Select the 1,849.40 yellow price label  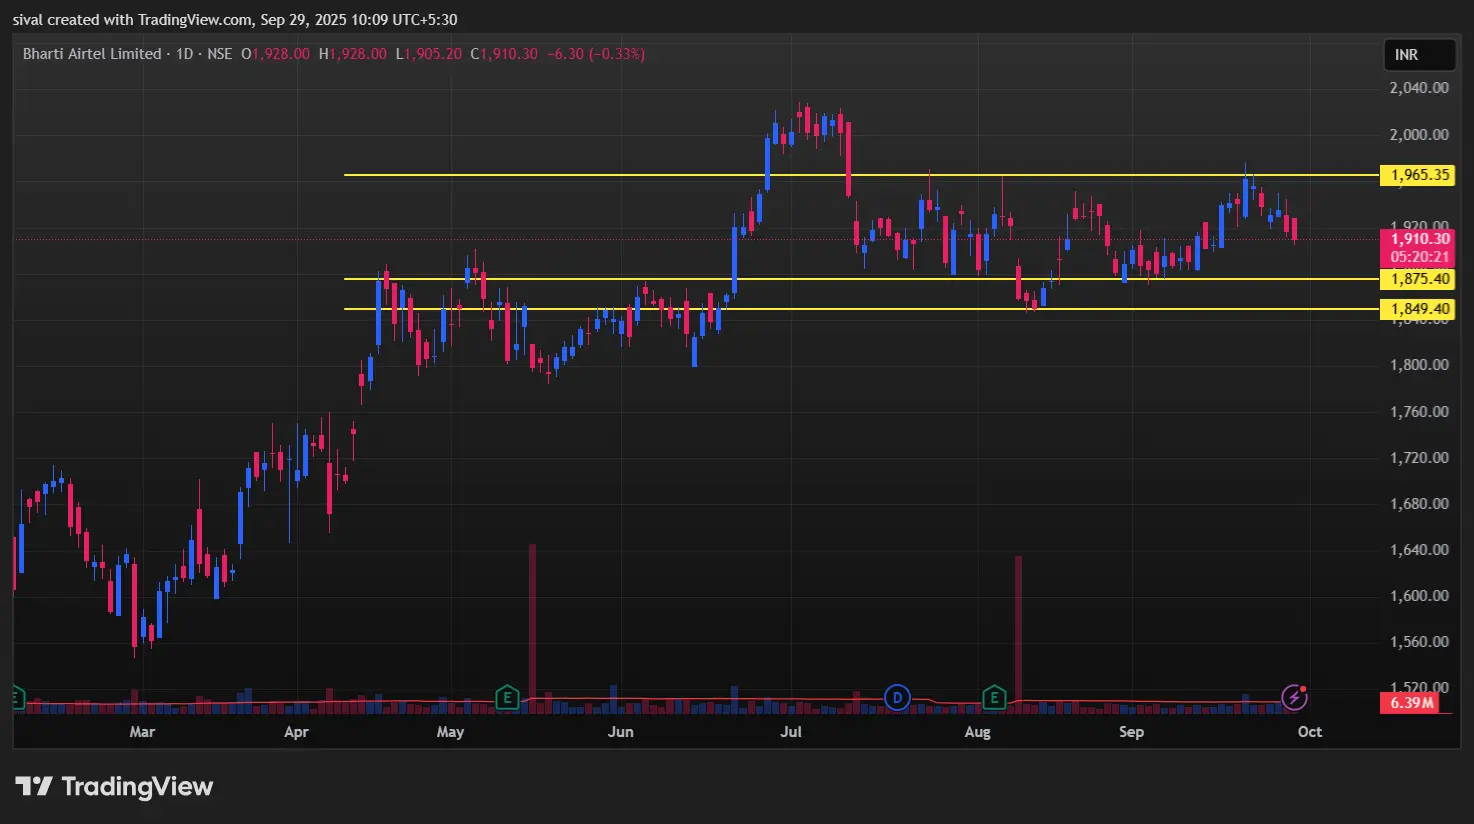pyautogui.click(x=1418, y=309)
